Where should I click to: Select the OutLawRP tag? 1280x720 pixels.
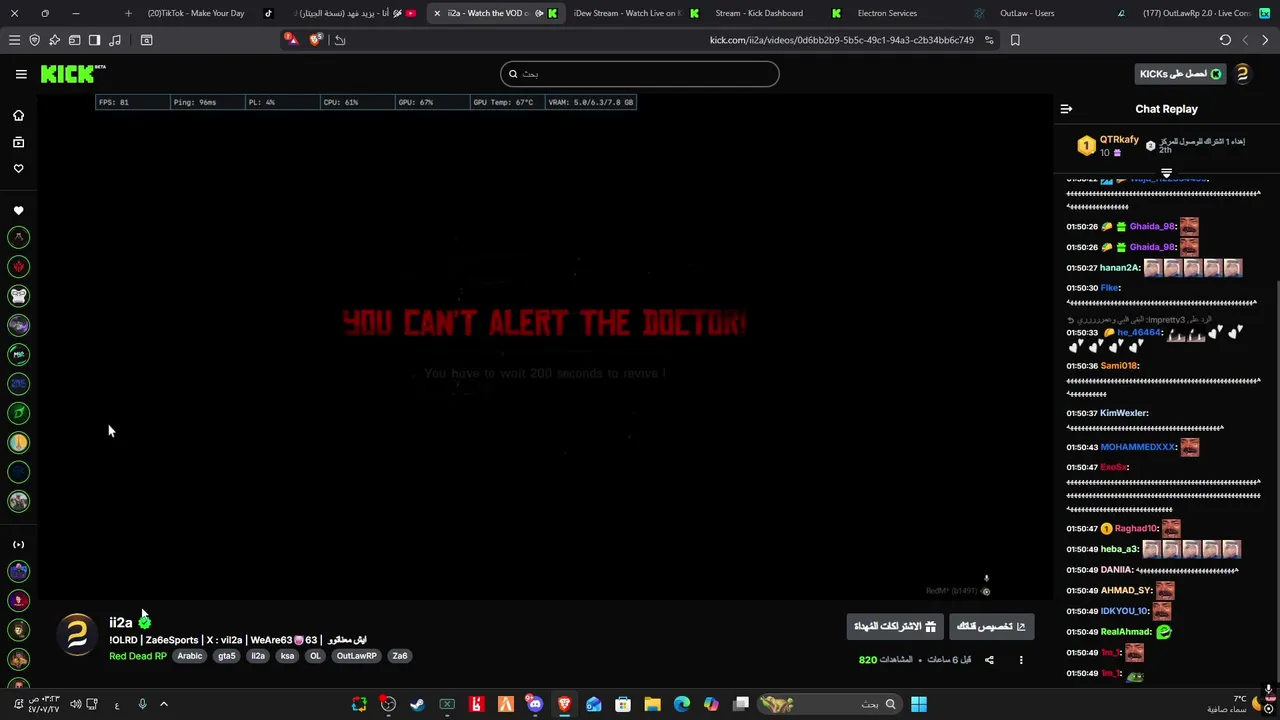click(x=357, y=656)
